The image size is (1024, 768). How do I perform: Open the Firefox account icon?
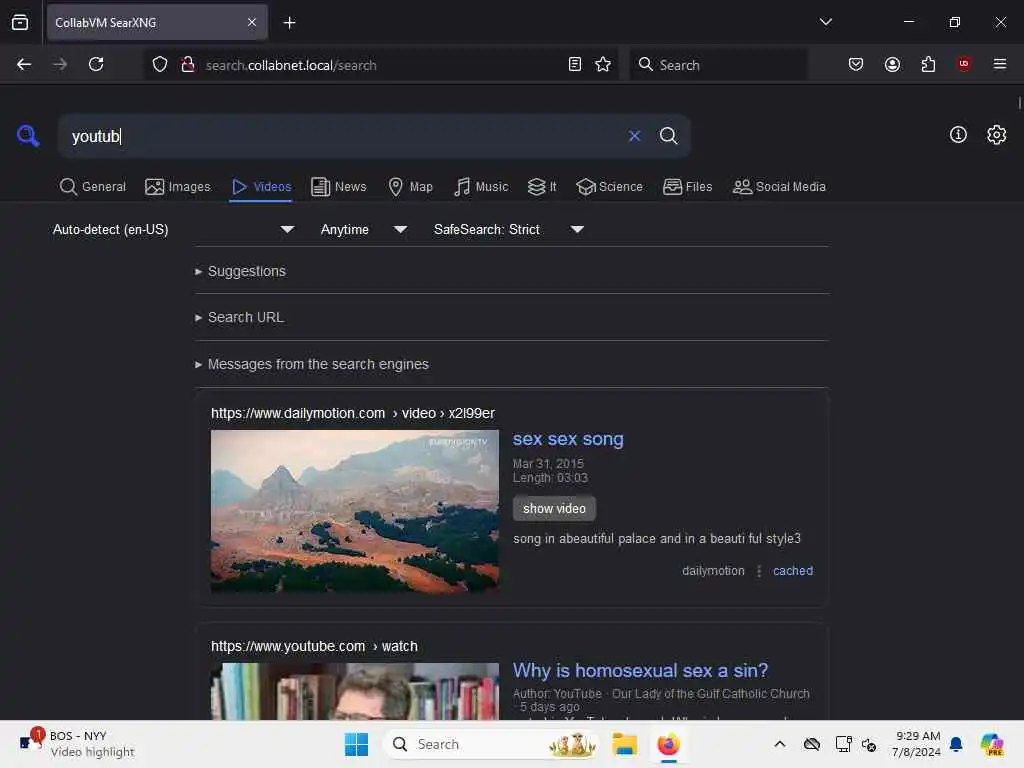pos(892,64)
